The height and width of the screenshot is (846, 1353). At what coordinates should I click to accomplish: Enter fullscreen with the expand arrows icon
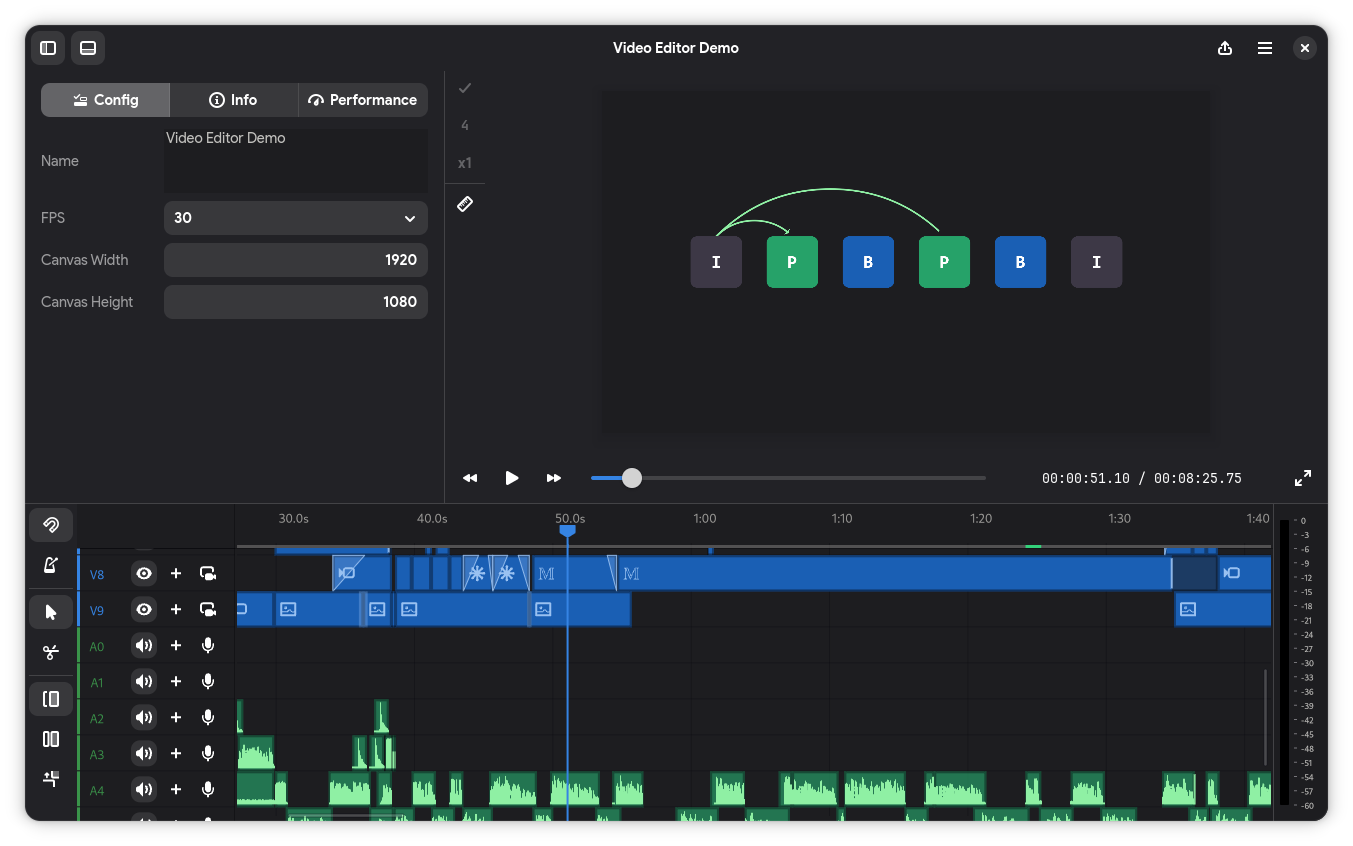click(x=1303, y=478)
